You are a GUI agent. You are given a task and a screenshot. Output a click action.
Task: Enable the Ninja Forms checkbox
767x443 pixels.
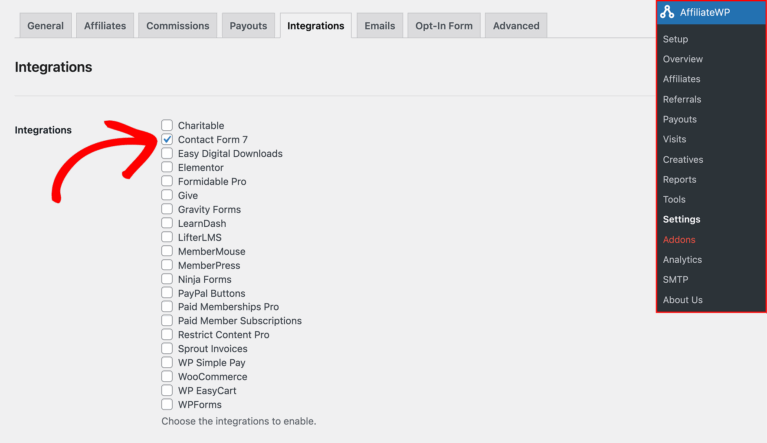pyautogui.click(x=167, y=279)
